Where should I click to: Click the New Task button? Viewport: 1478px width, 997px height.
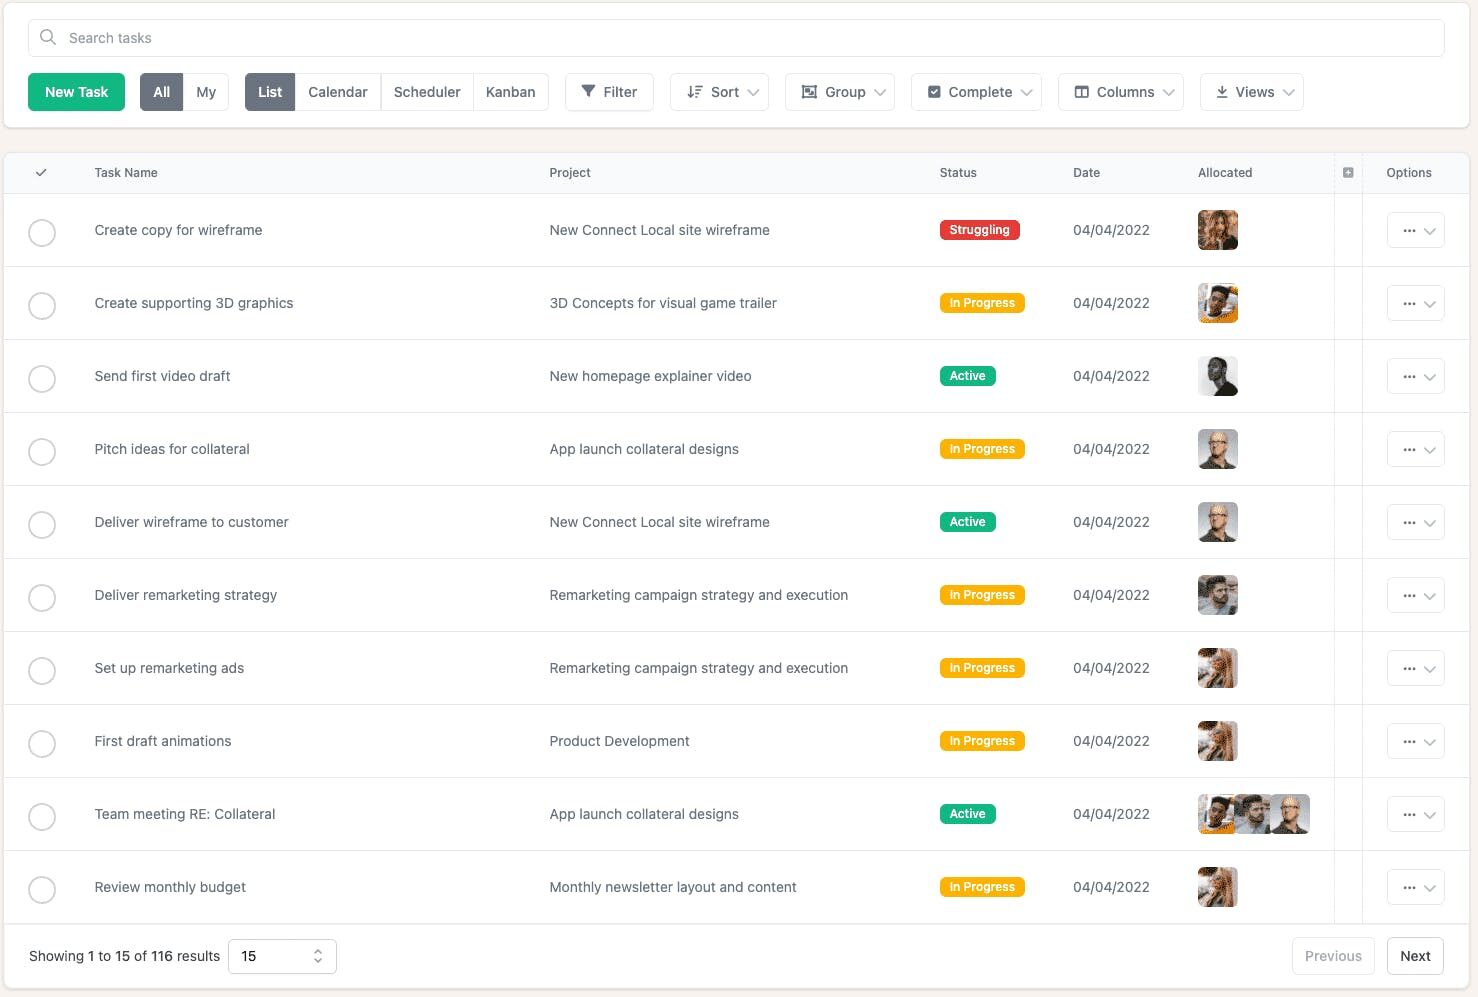coord(76,92)
